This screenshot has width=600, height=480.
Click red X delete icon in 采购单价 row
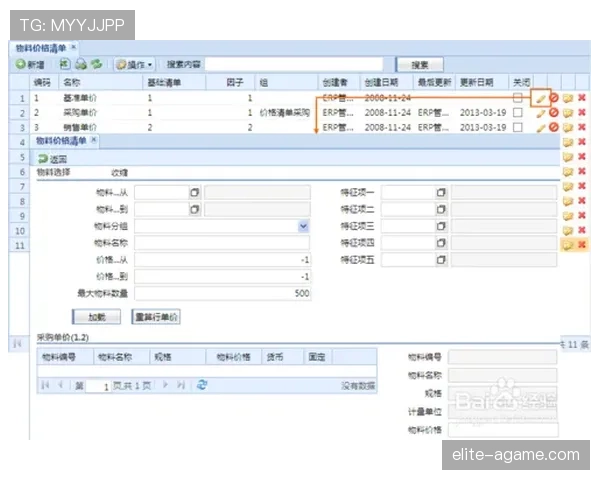pyautogui.click(x=582, y=112)
